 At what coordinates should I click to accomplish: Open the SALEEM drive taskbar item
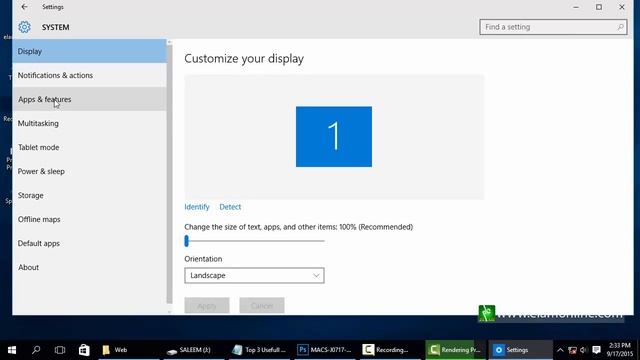point(194,350)
